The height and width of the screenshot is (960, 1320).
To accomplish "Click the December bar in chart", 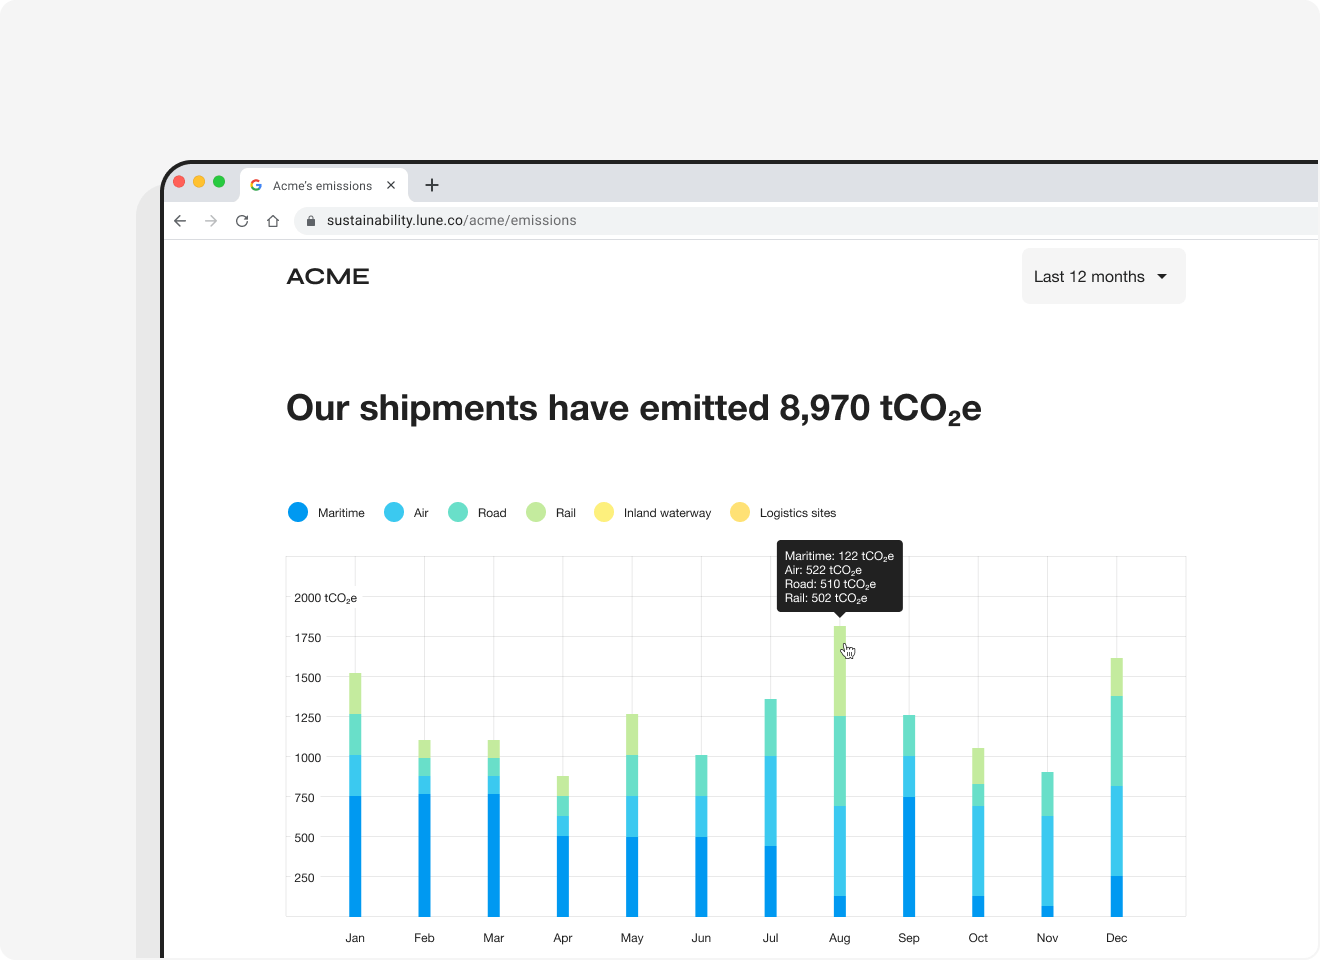I will click(1116, 790).
